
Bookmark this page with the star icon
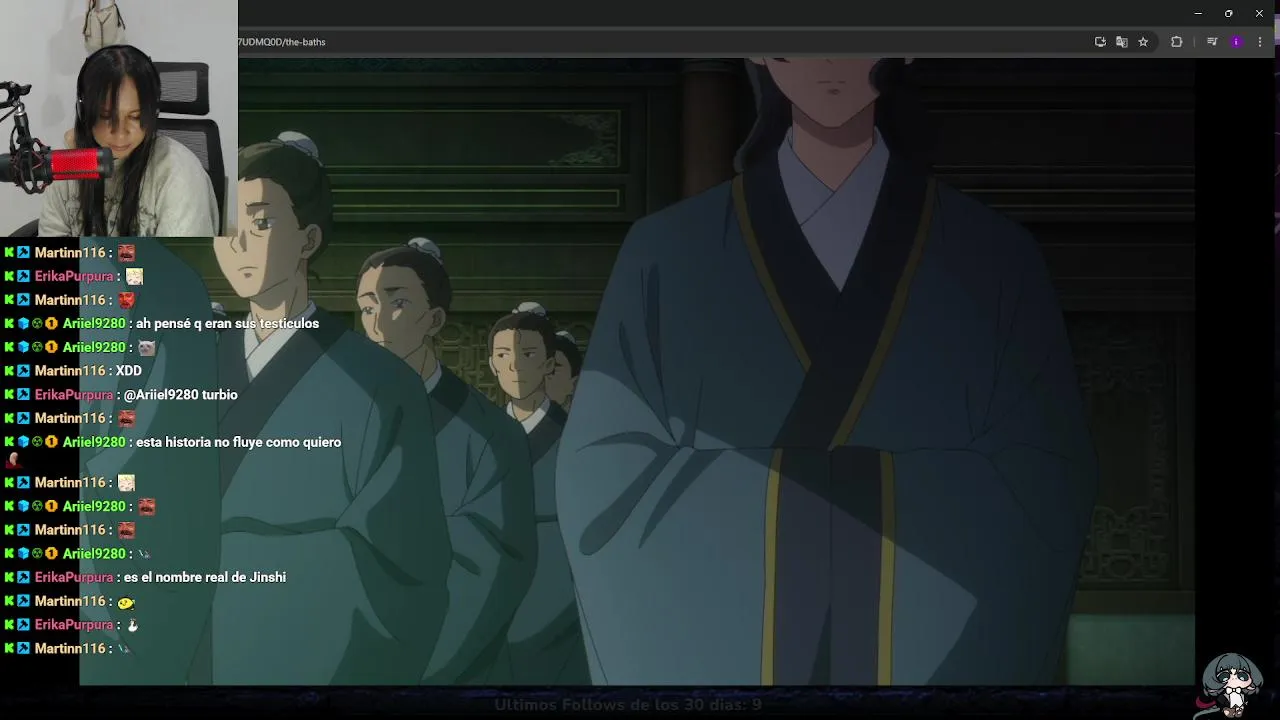pyautogui.click(x=1143, y=42)
